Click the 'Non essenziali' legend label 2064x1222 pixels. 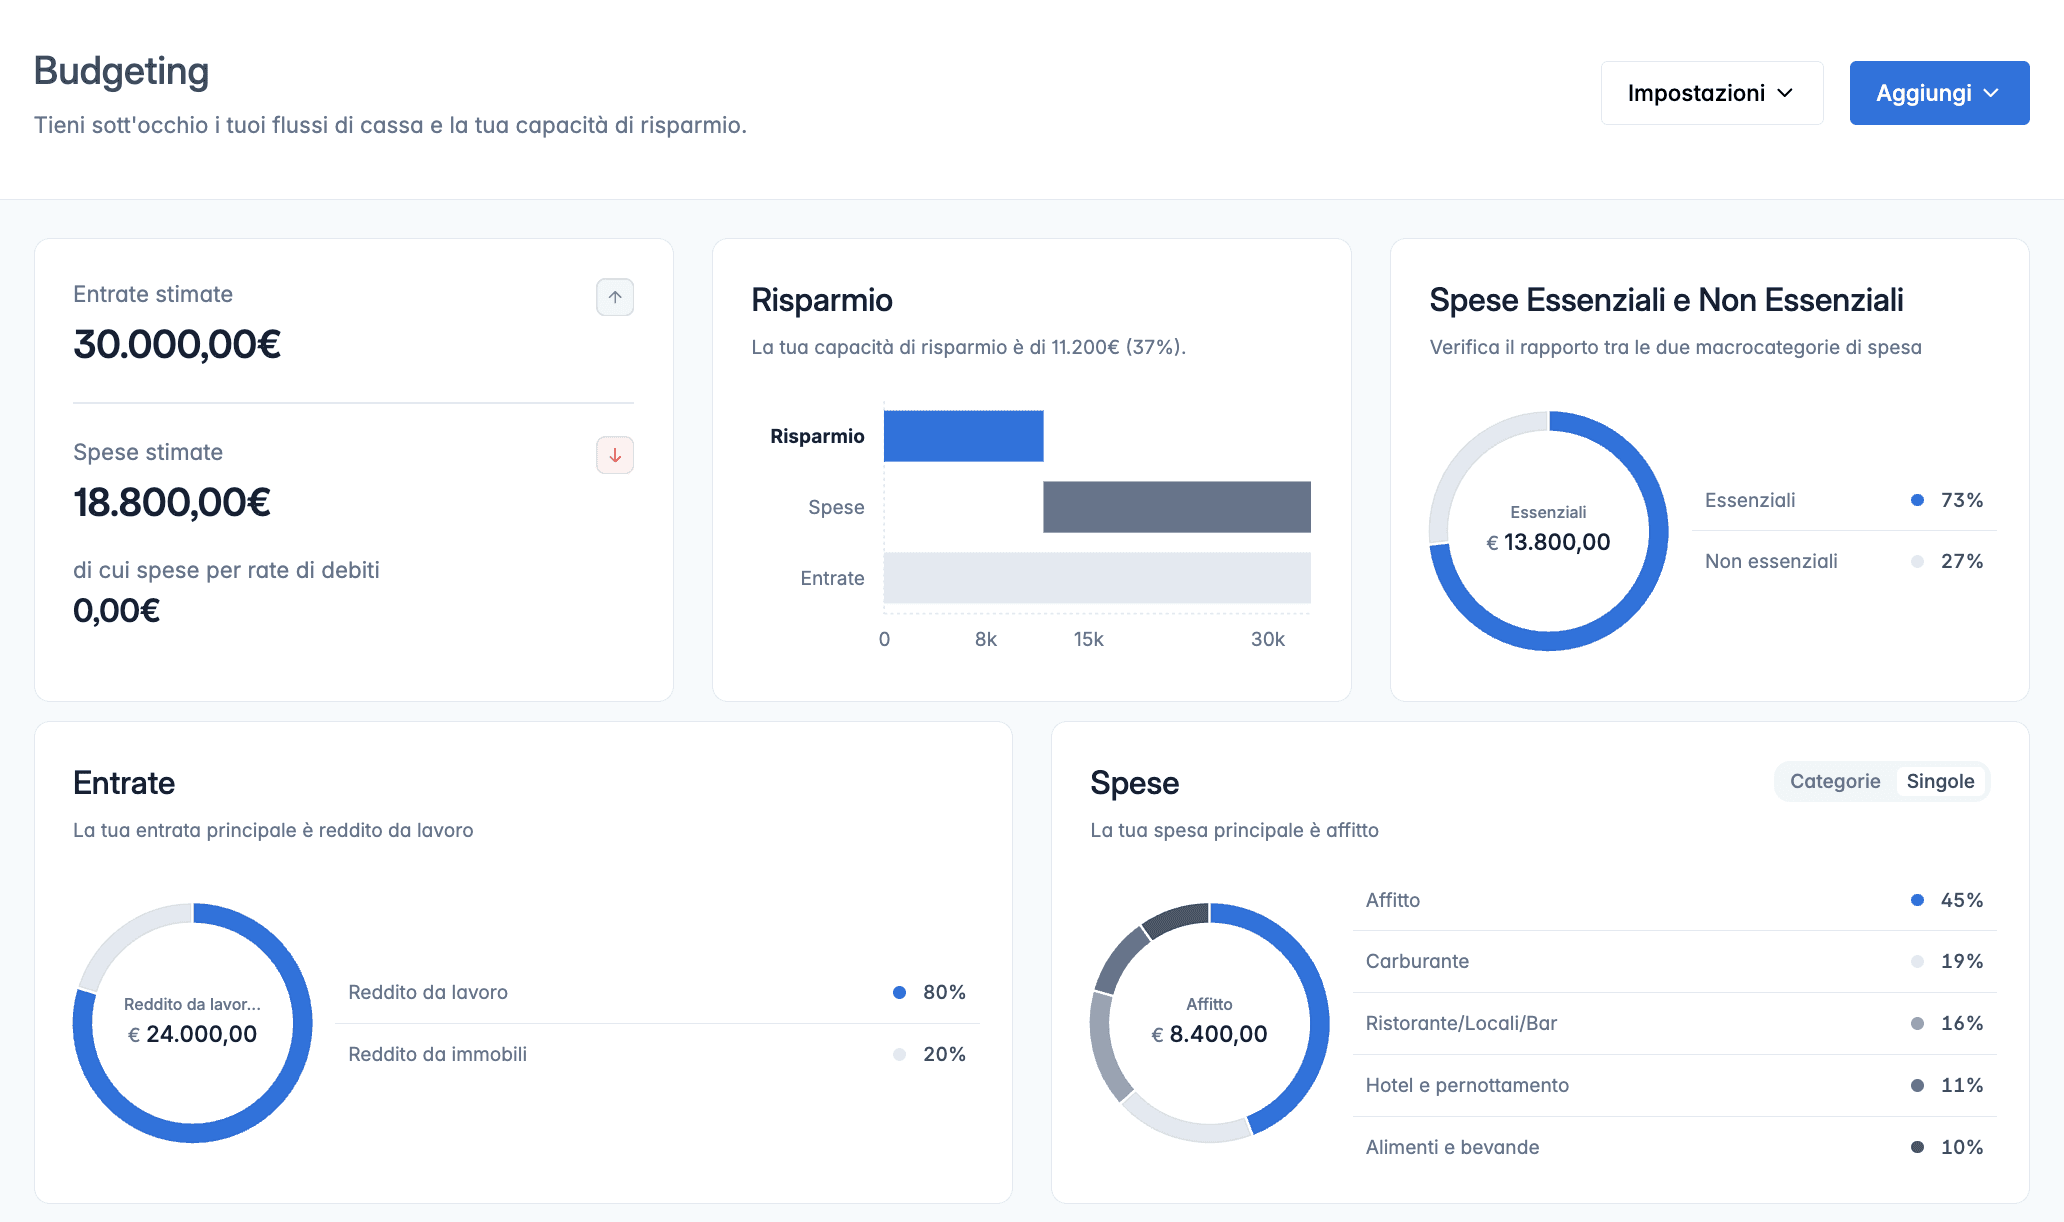tap(1771, 561)
